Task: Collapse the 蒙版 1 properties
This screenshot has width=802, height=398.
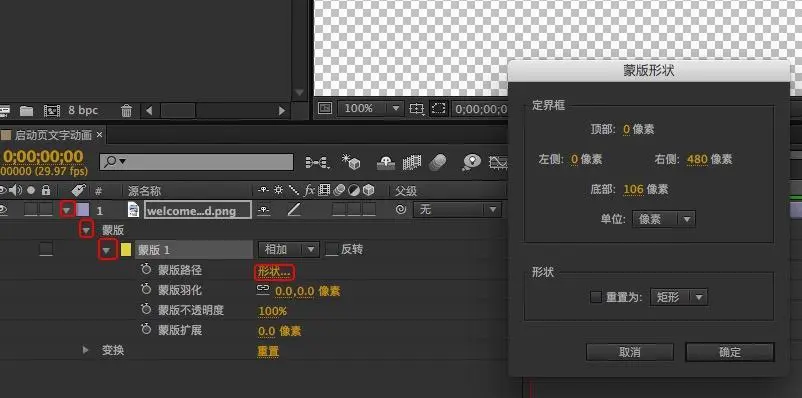Action: (x=106, y=250)
